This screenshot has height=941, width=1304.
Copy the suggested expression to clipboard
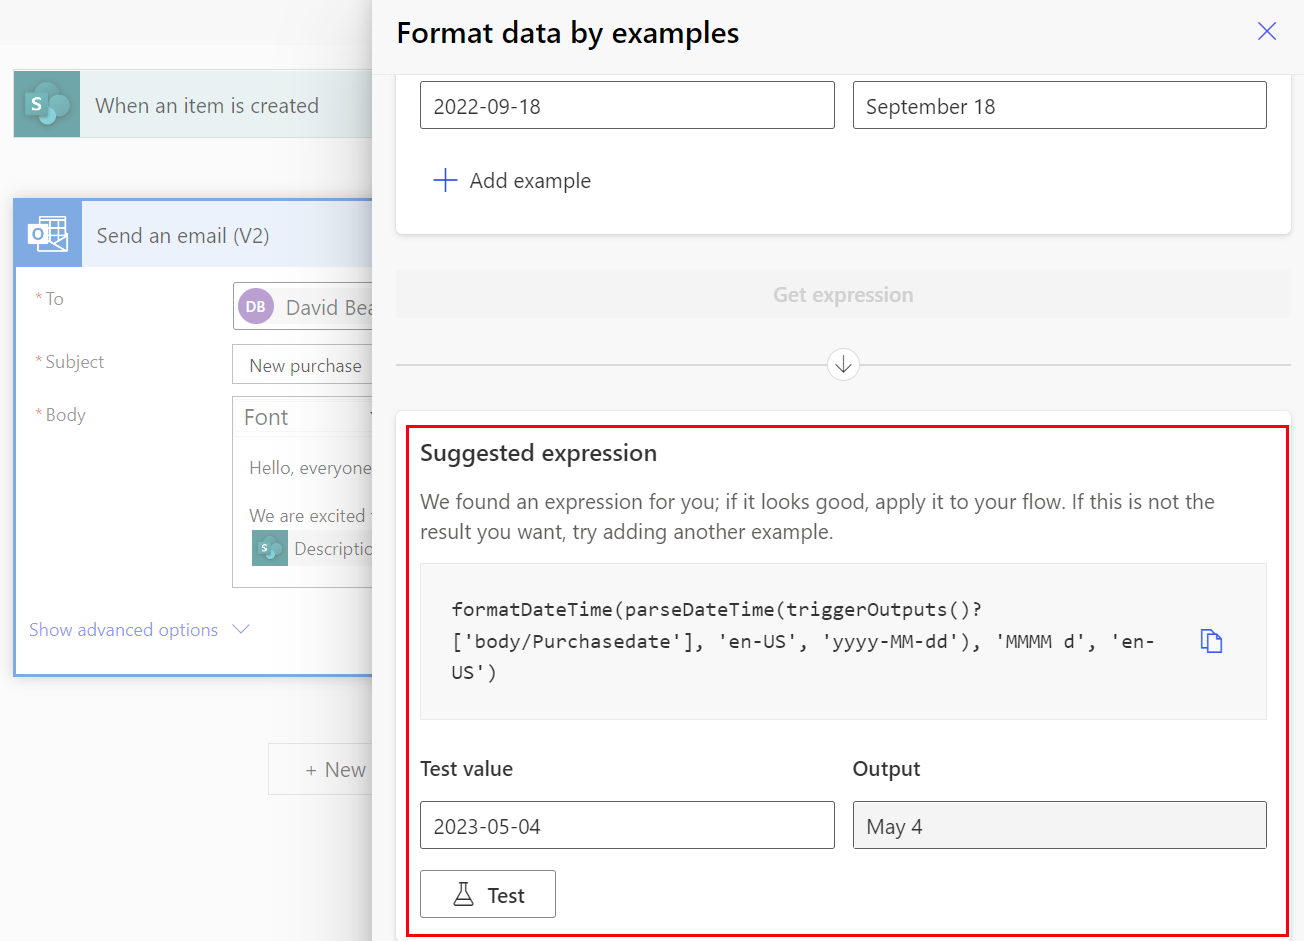[x=1211, y=641]
